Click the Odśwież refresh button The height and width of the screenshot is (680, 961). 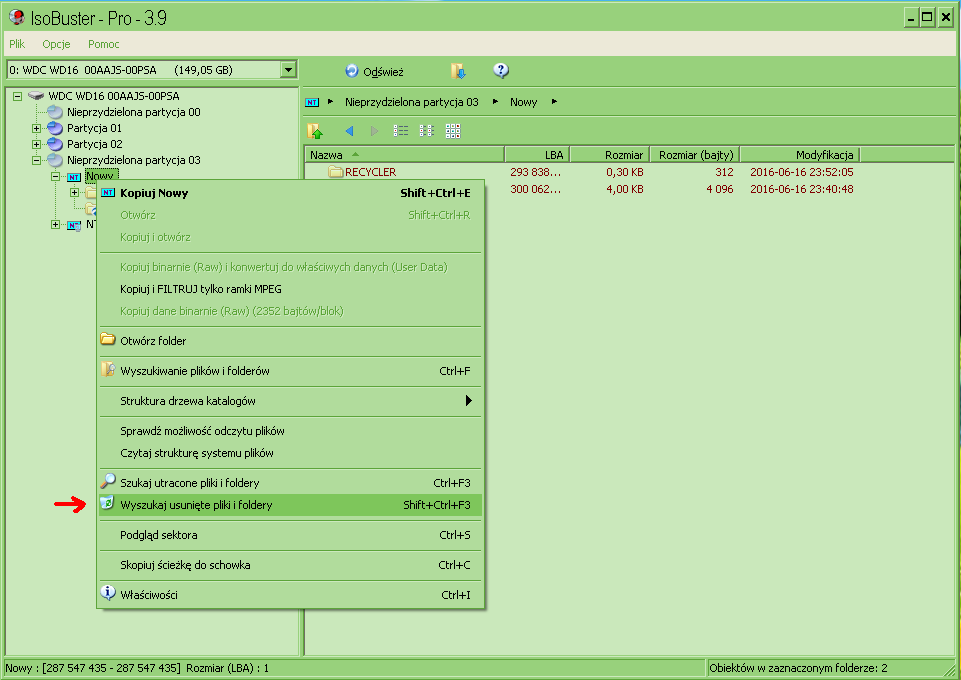[x=374, y=72]
